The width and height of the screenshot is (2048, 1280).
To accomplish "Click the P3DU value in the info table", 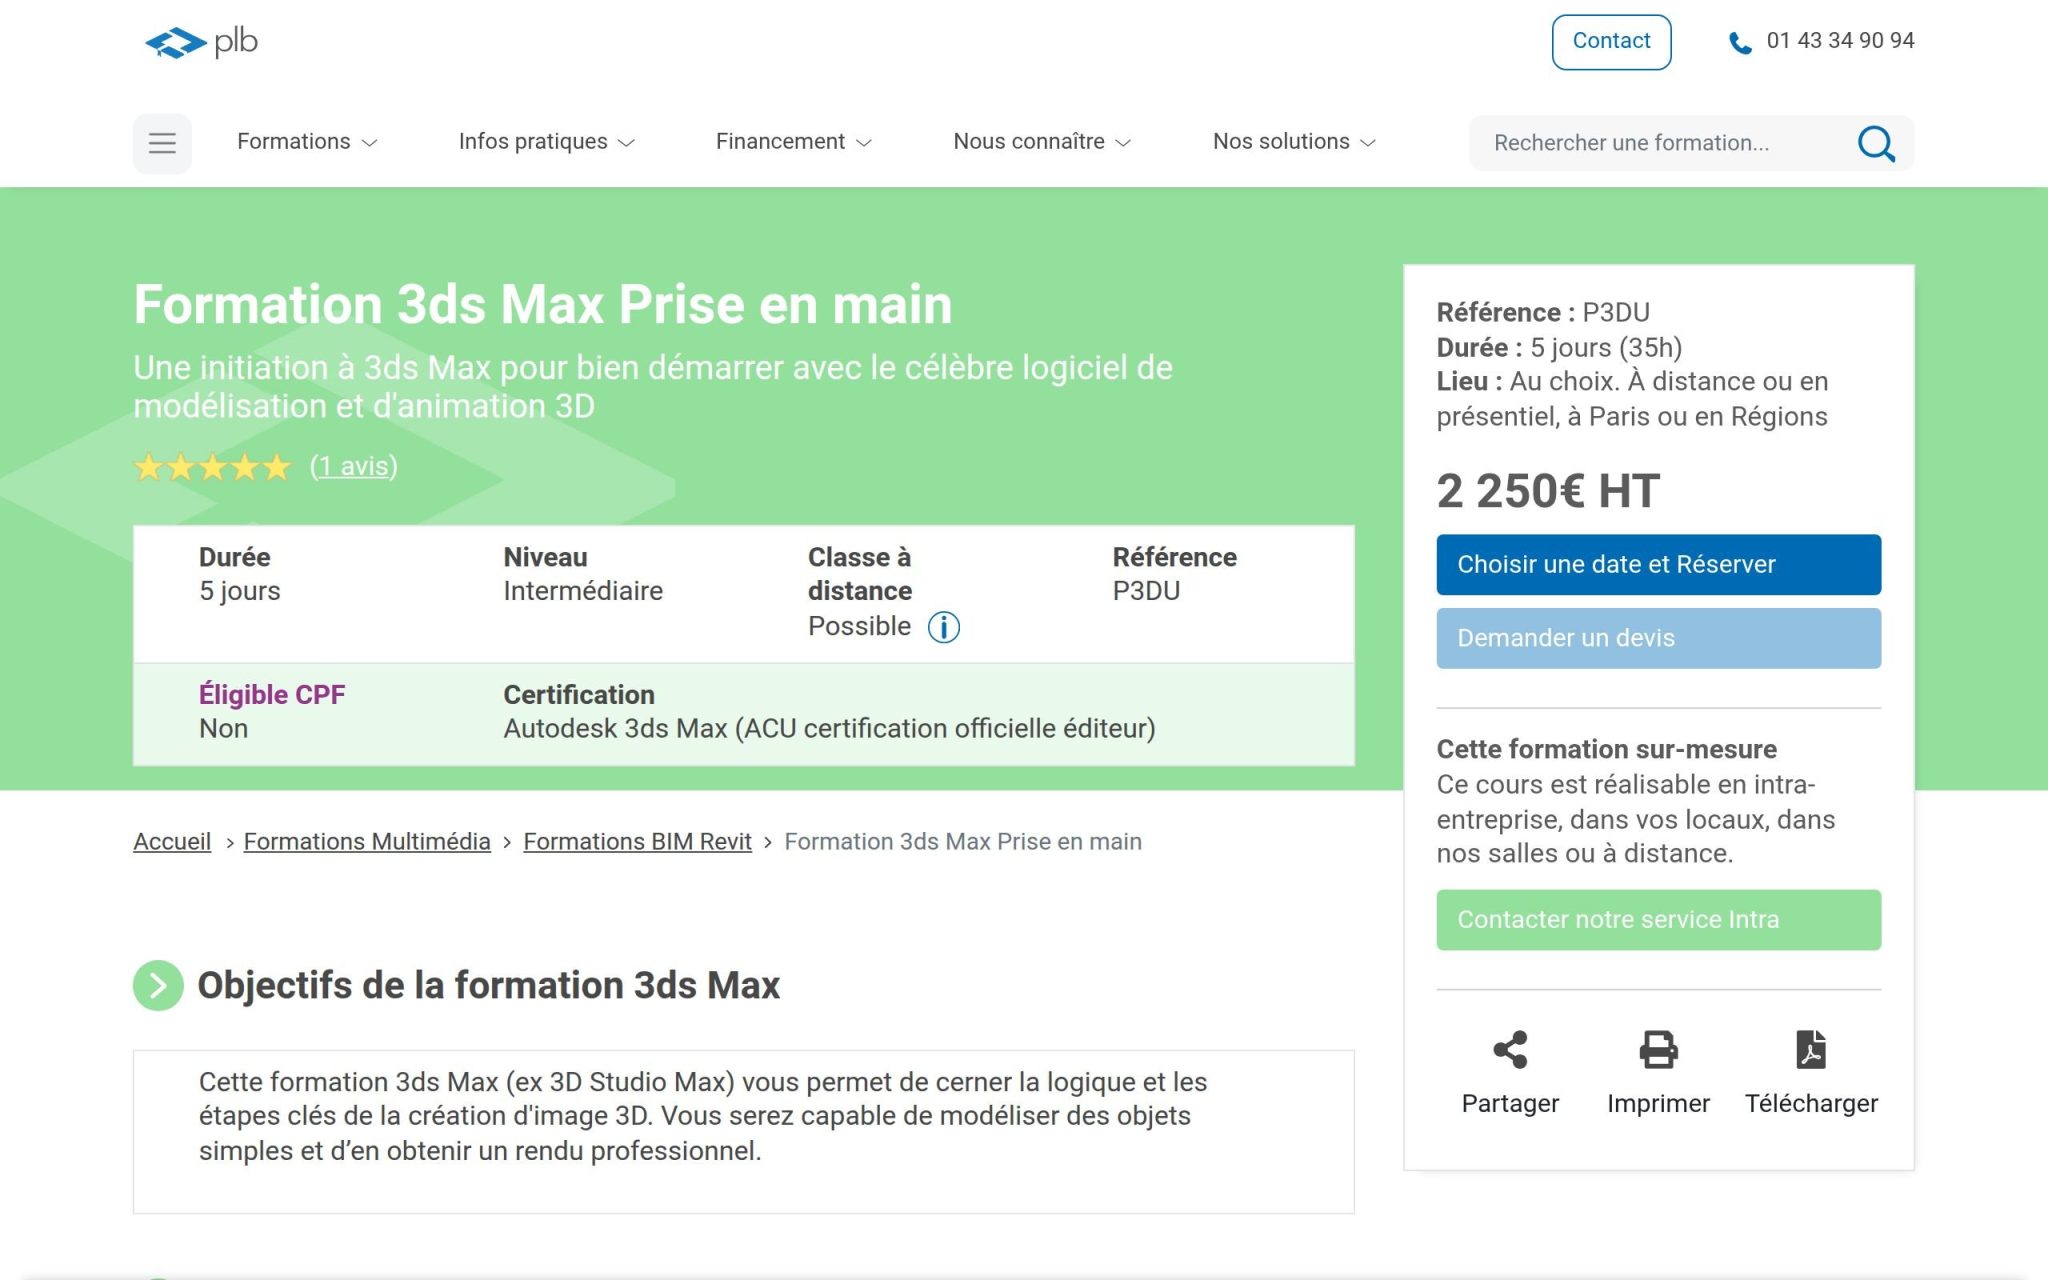I will [1146, 592].
